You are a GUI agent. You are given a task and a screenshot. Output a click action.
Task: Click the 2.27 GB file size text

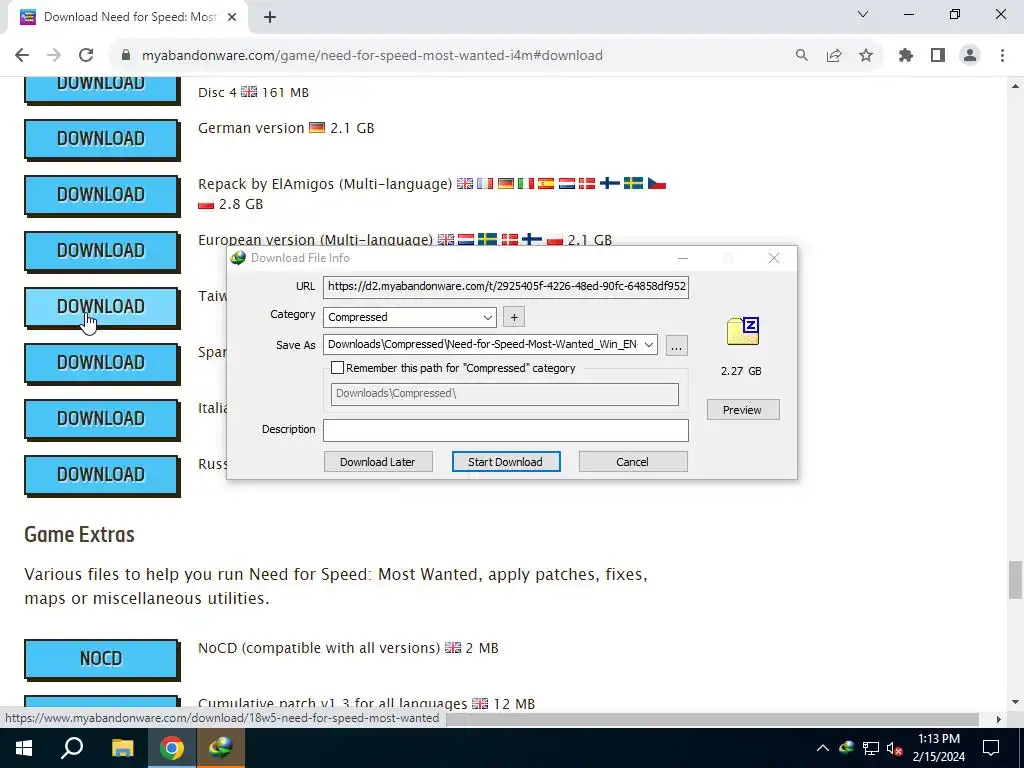(x=741, y=371)
